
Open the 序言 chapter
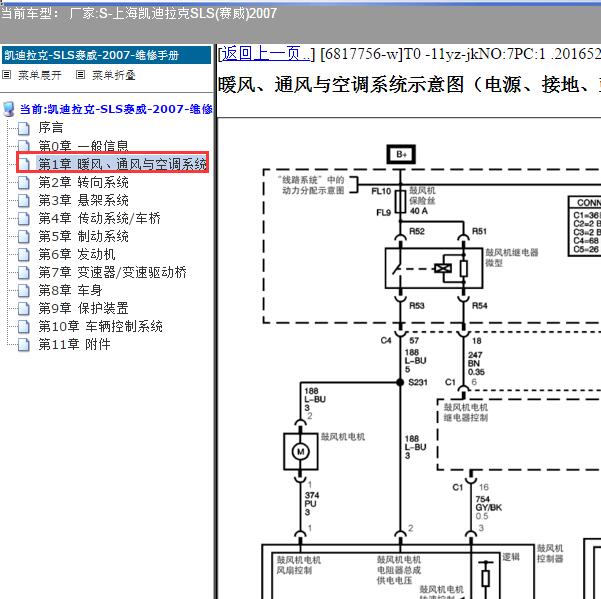coord(51,127)
